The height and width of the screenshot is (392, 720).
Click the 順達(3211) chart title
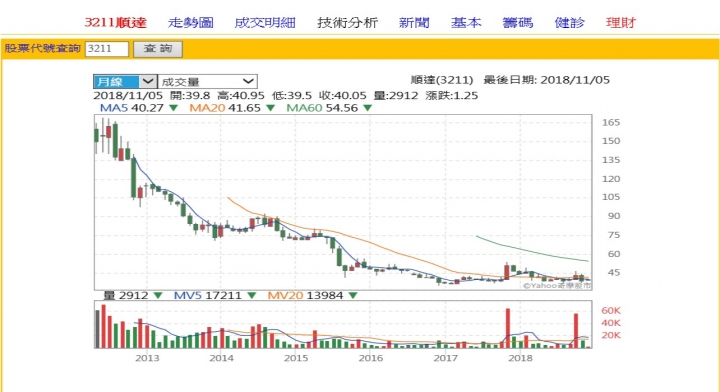pos(442,80)
